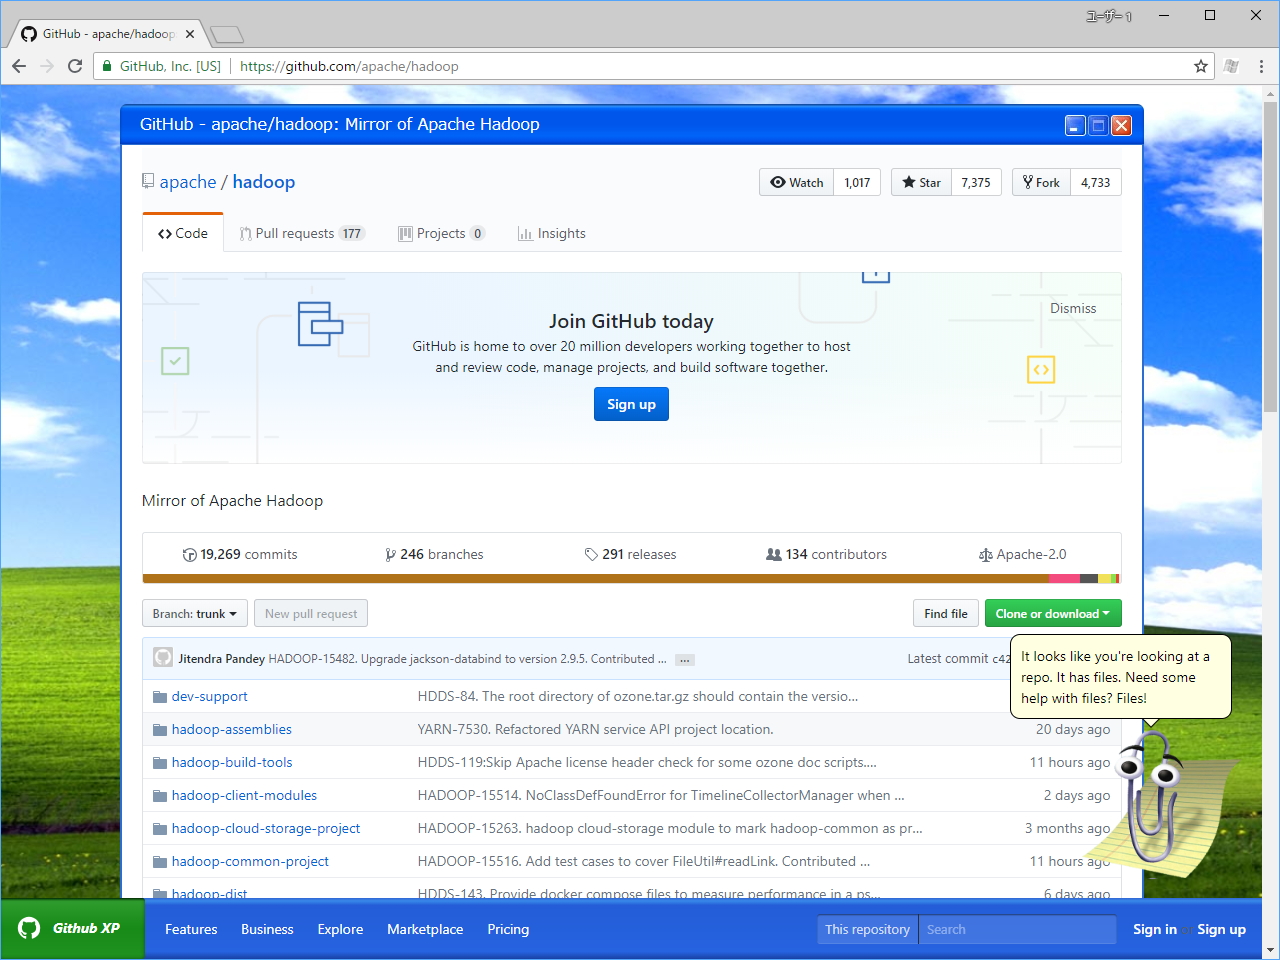The width and height of the screenshot is (1280, 960).
Task: Open the Apache-2.0 license link
Action: point(1023,554)
